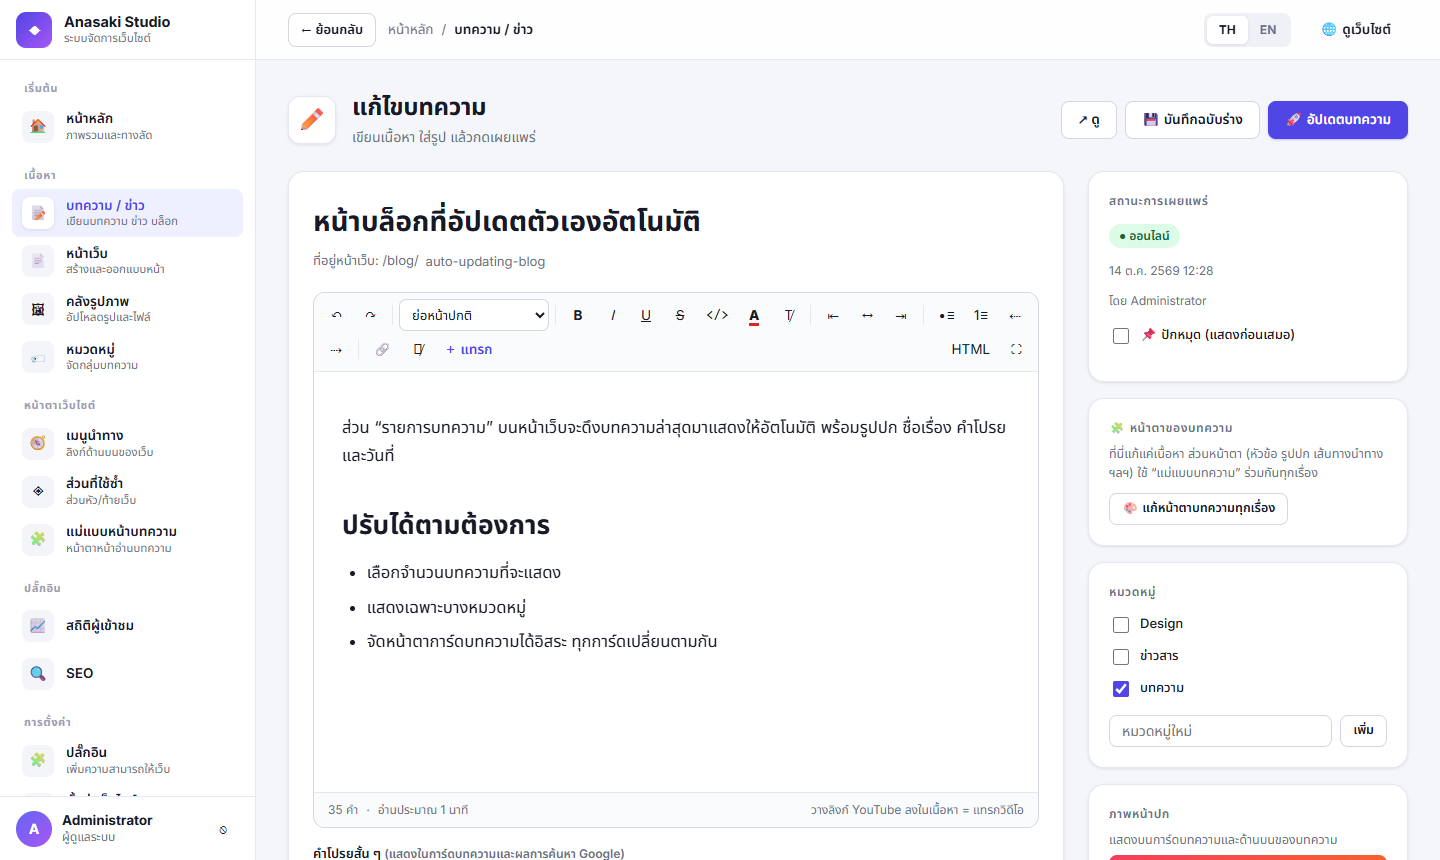Image resolution: width=1440 pixels, height=860 pixels.
Task: Underline the selected text
Action: 646,315
